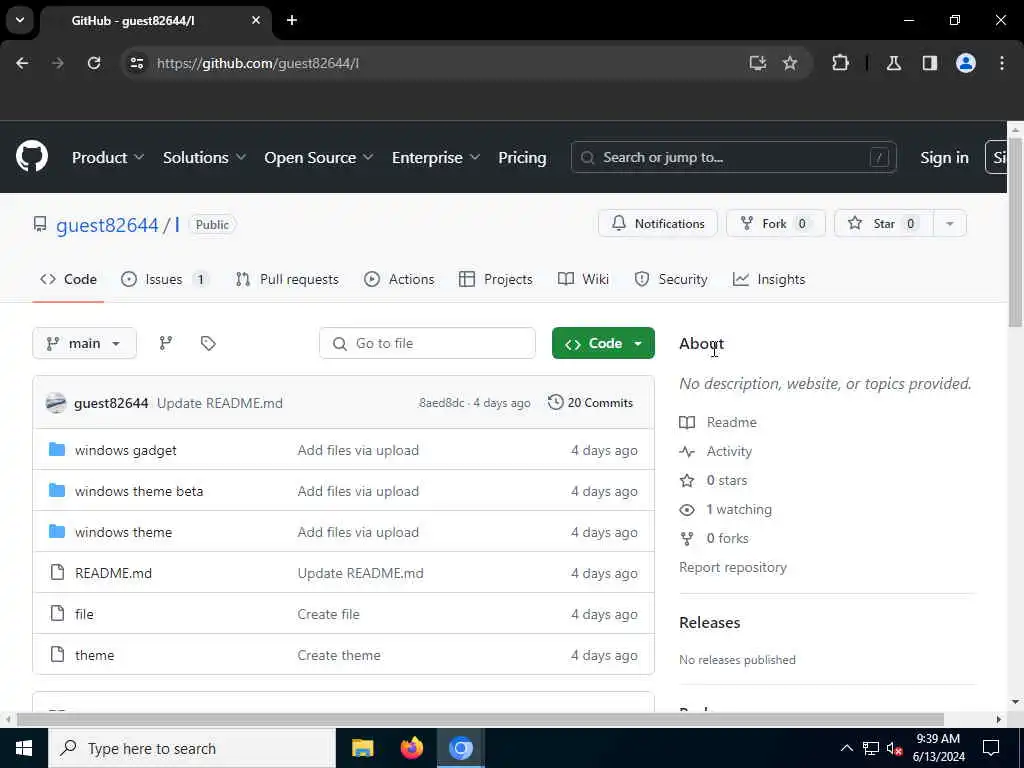
Task: Click the tags icon next to branches
Action: point(208,343)
